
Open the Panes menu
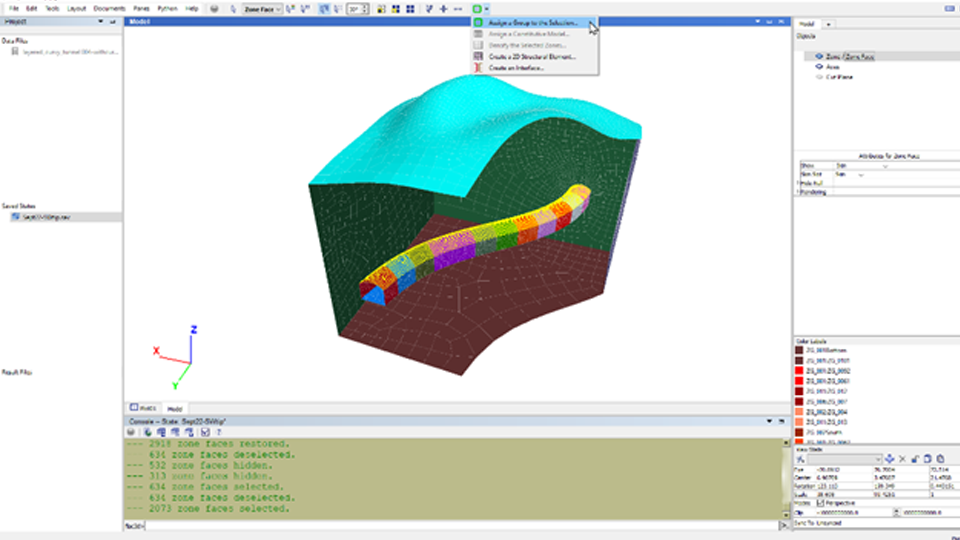click(141, 9)
